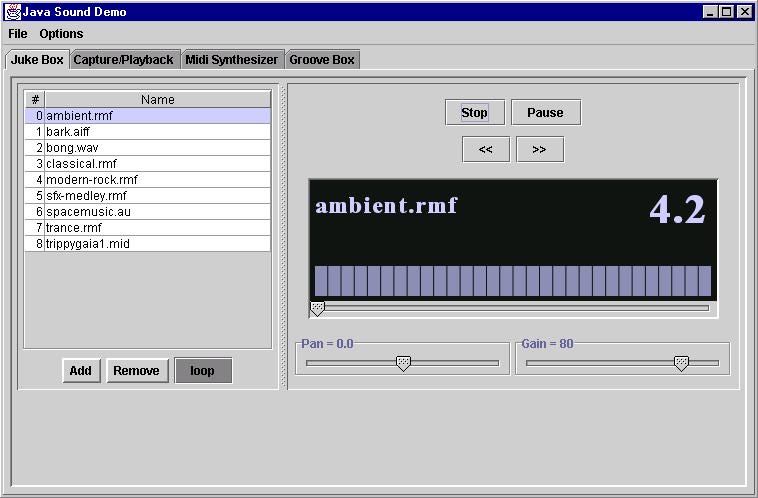This screenshot has height=498, width=758.
Task: Skip to next track with >> button
Action: pyautogui.click(x=539, y=150)
